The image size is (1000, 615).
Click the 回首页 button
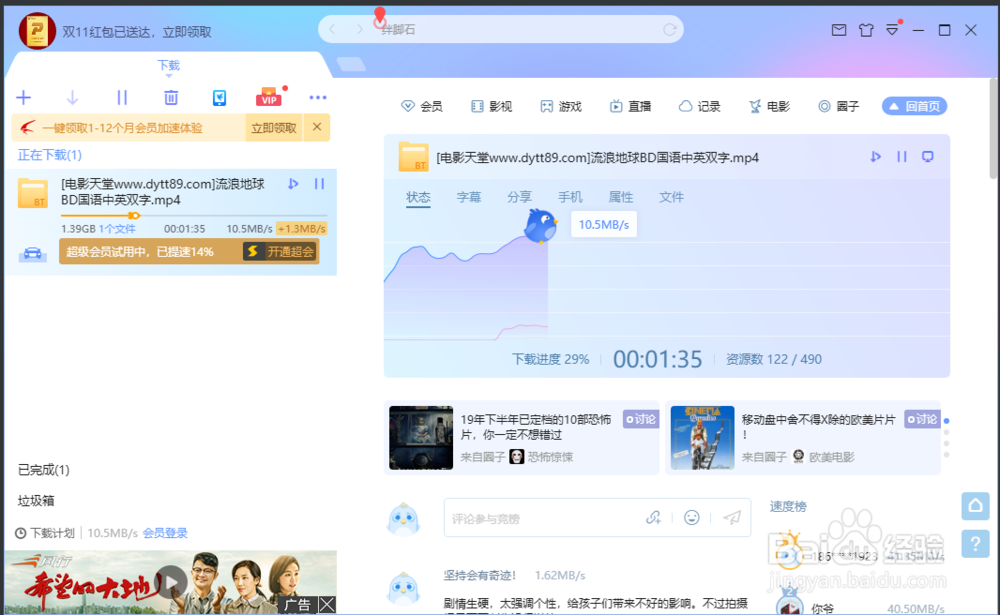coord(915,107)
